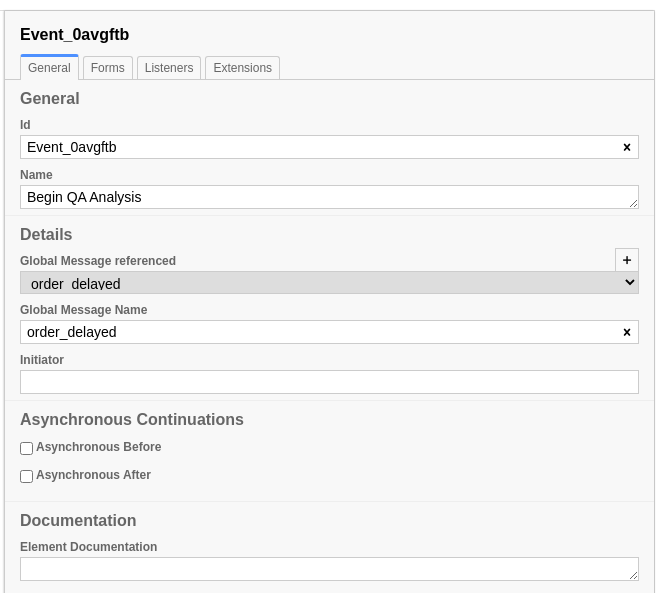This screenshot has height=593, width=658.
Task: Select the Event_0avgftb panel title
Action: [75, 34]
